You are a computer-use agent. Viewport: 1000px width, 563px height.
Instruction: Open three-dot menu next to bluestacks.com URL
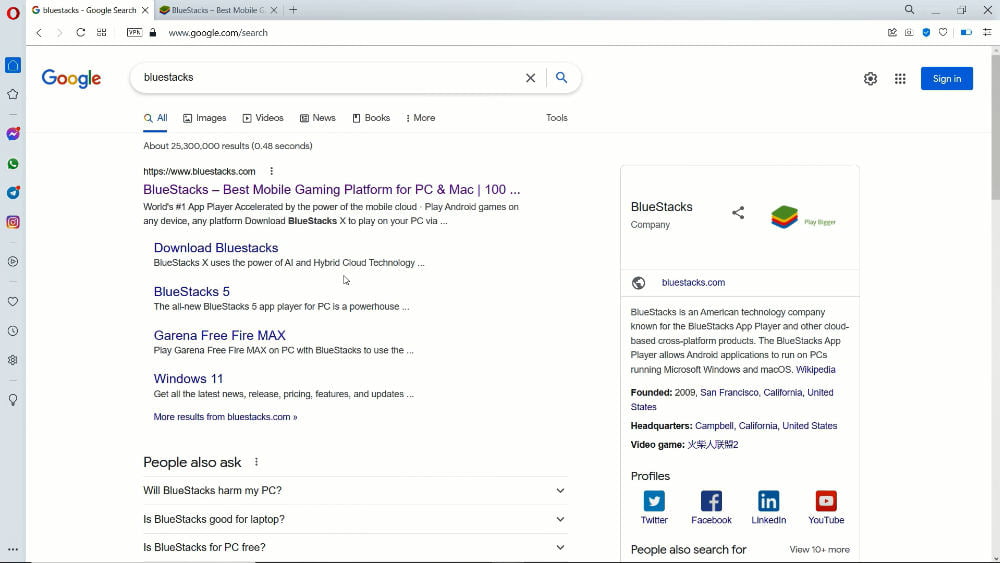(271, 171)
